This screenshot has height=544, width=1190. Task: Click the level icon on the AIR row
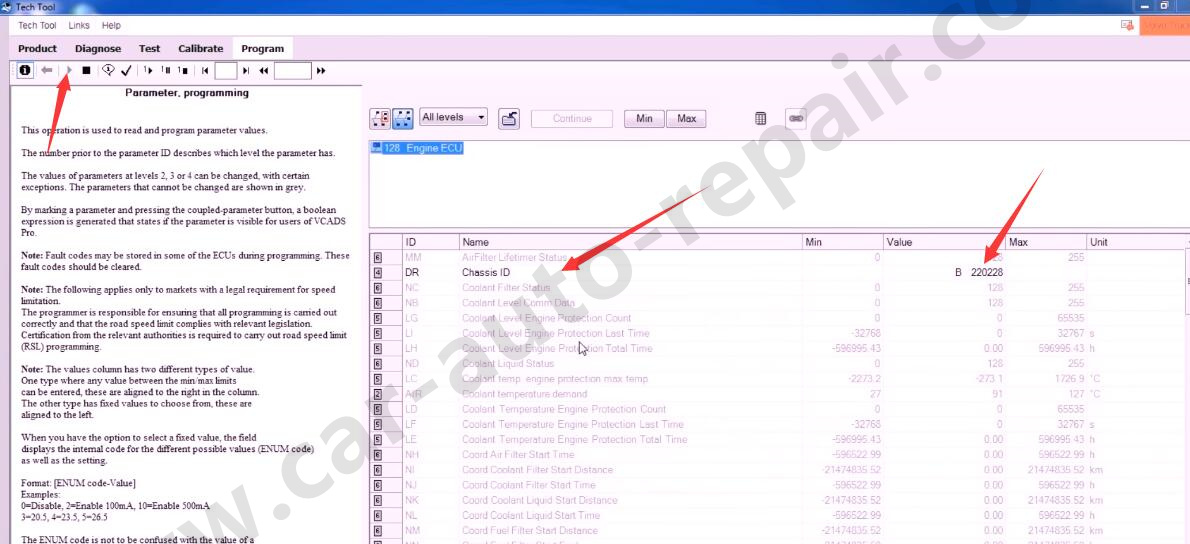point(378,394)
